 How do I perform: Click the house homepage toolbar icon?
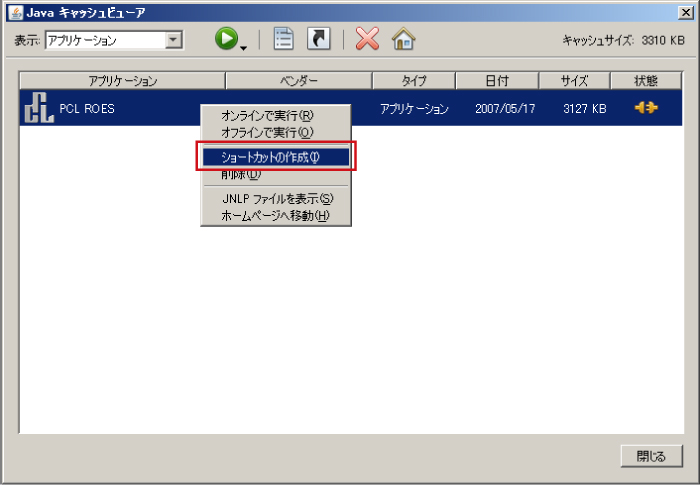403,39
